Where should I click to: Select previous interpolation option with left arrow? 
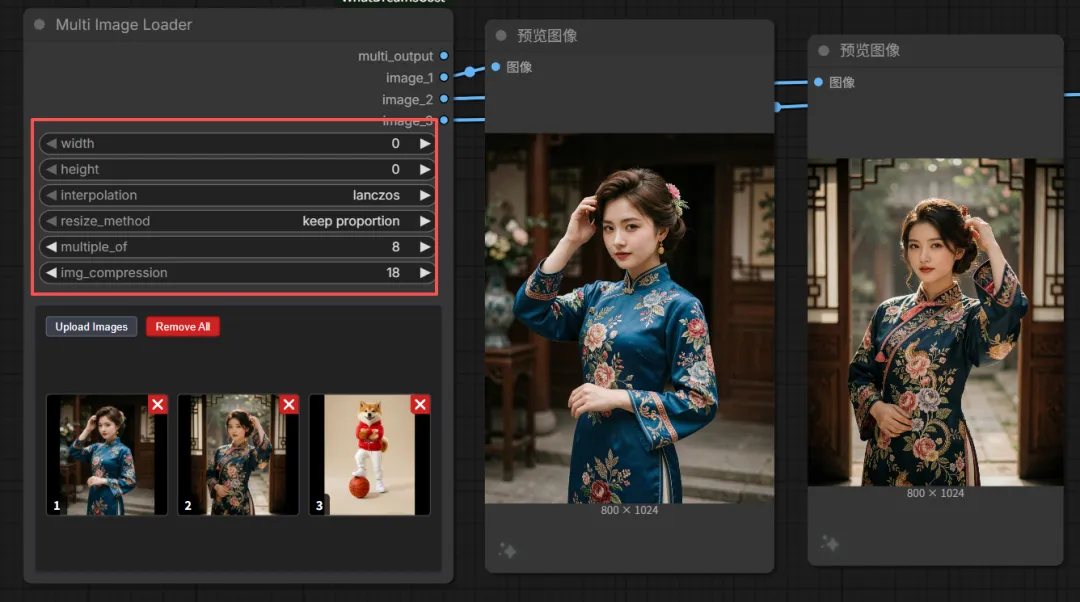51,195
